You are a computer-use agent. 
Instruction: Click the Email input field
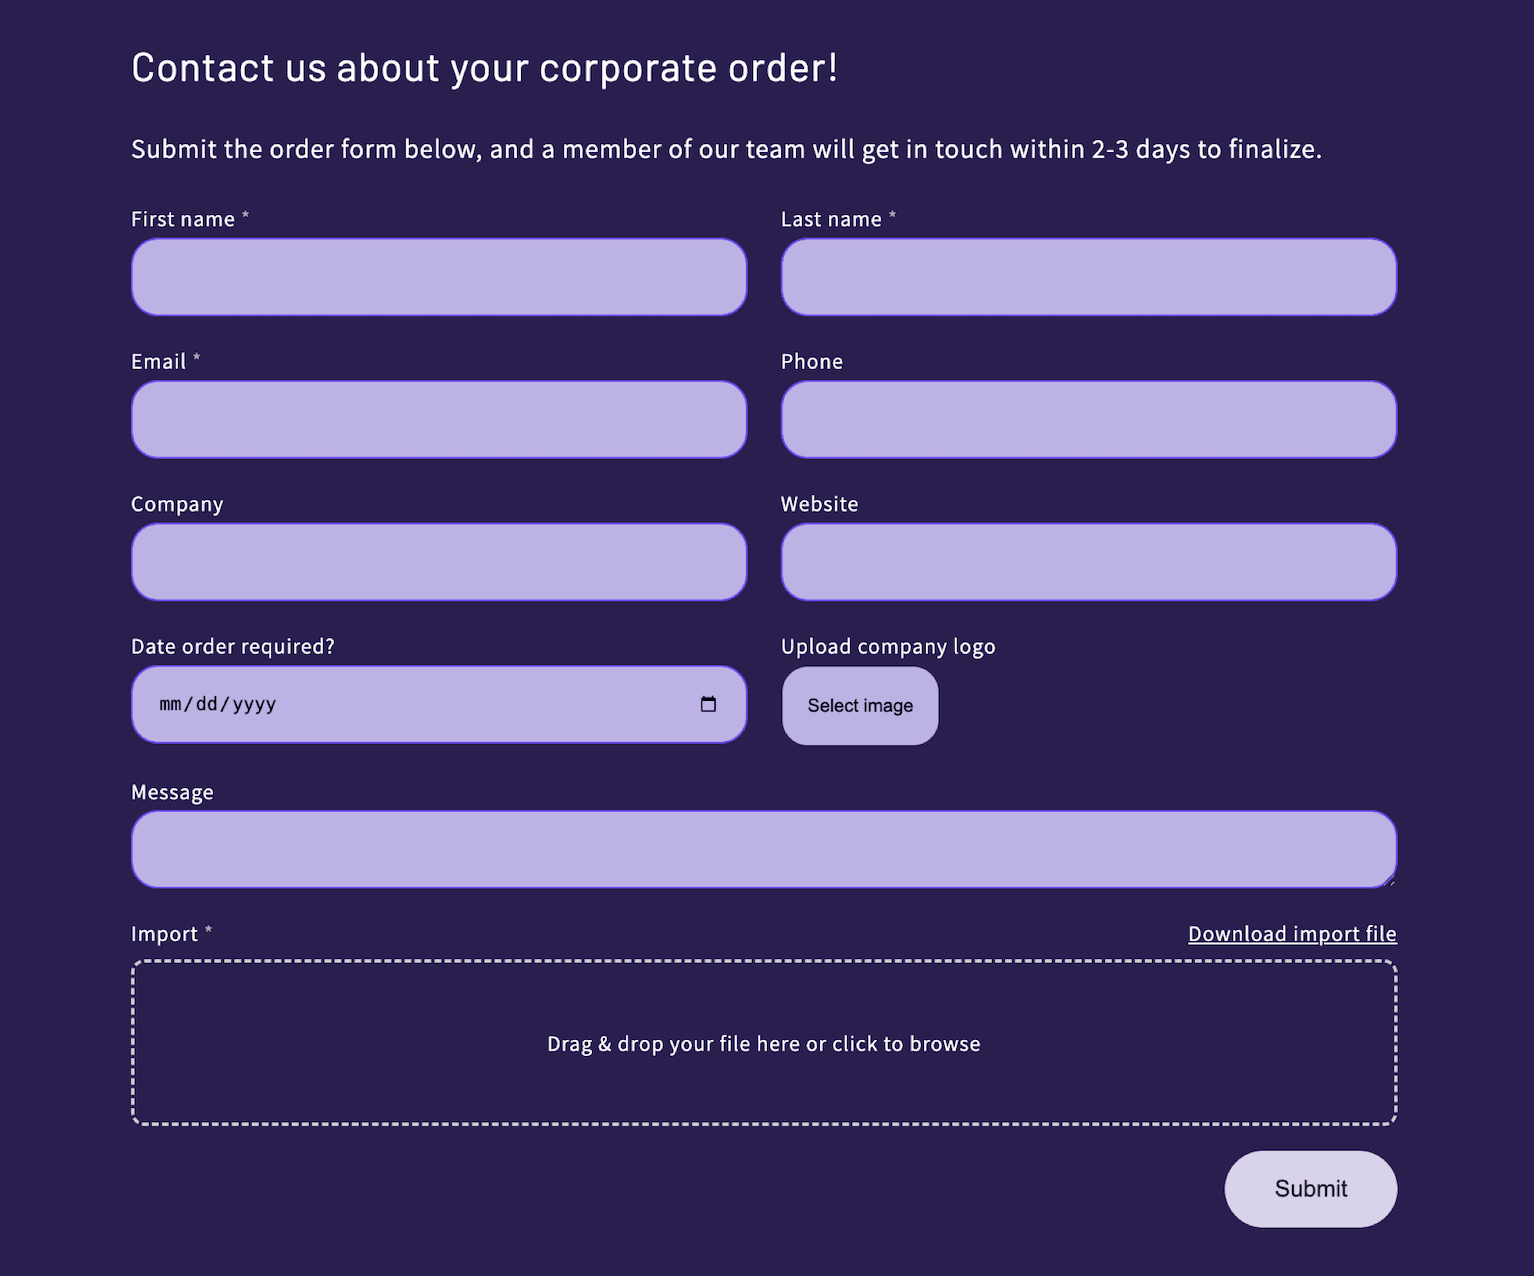438,419
